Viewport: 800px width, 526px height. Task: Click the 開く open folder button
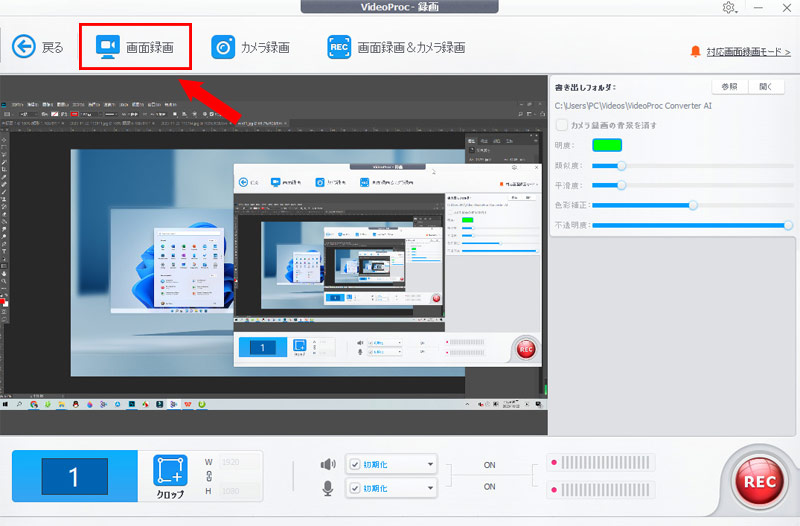coord(766,87)
